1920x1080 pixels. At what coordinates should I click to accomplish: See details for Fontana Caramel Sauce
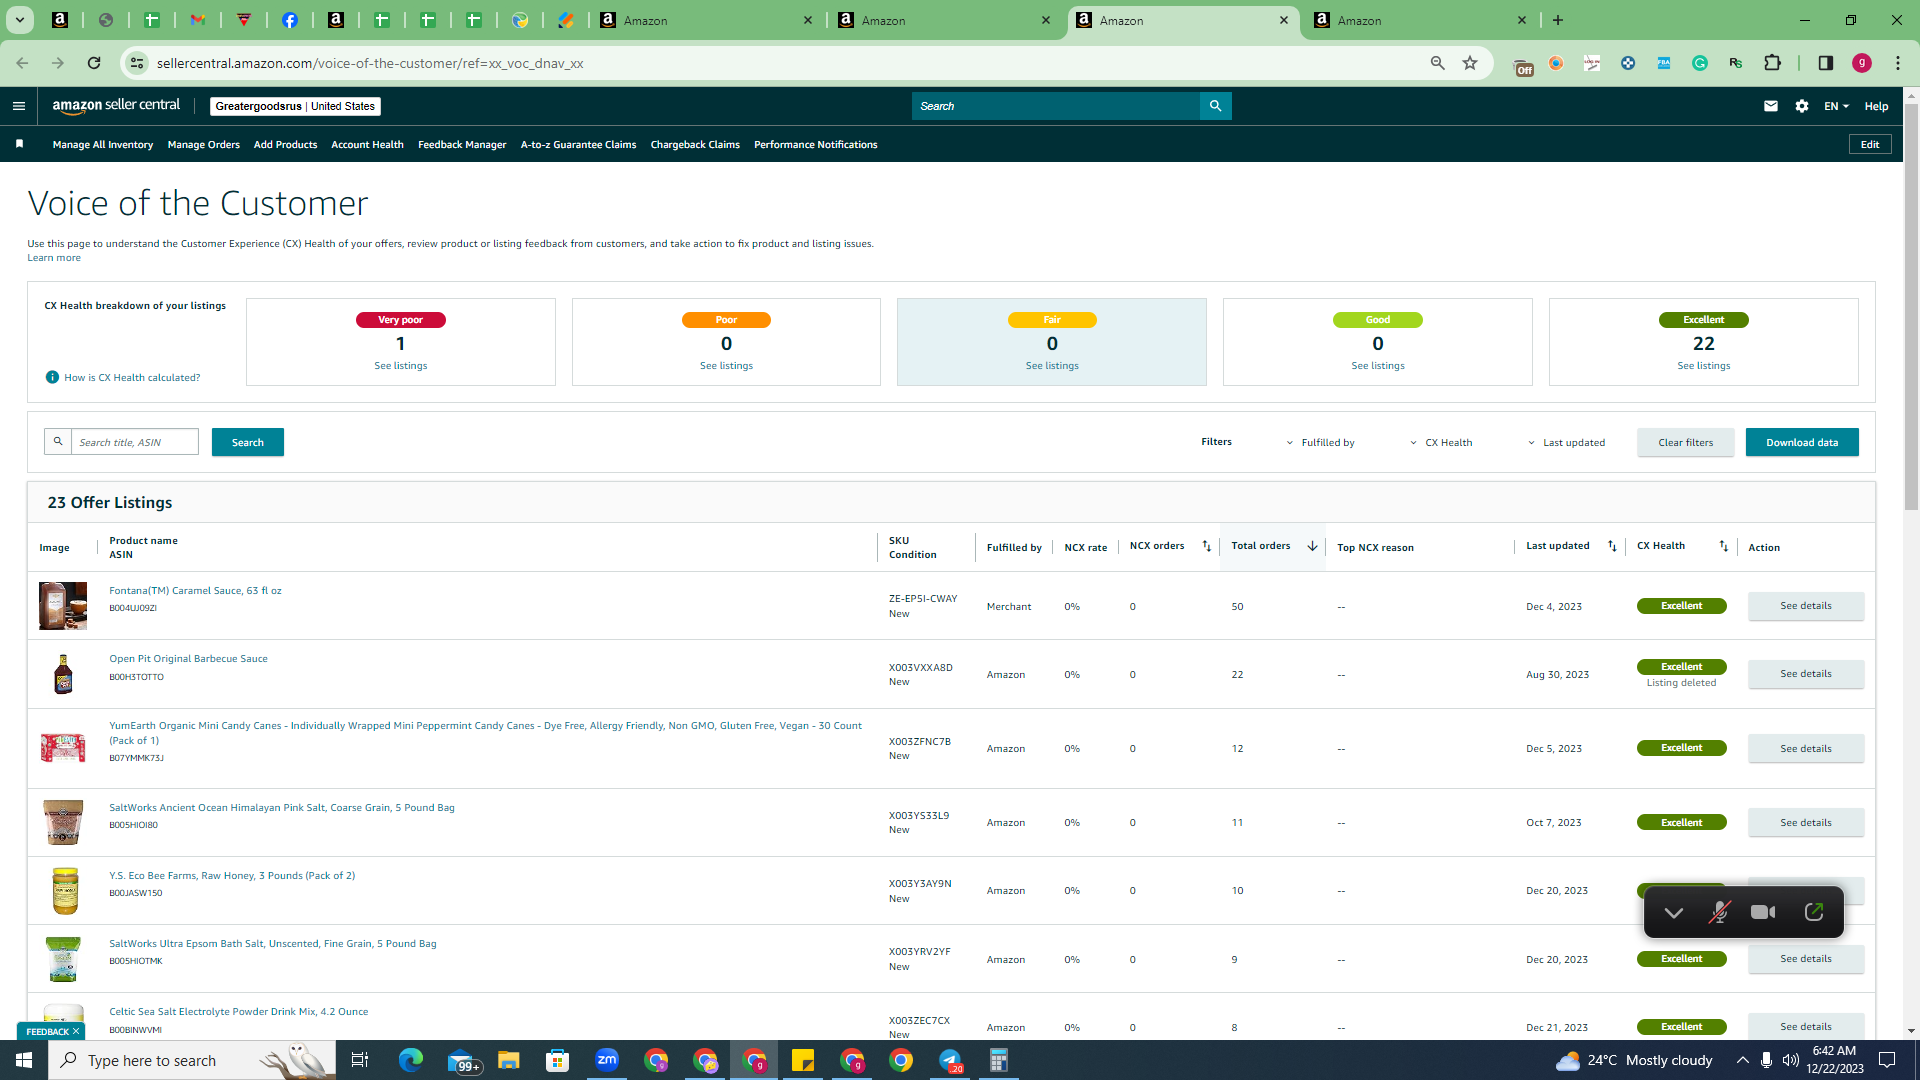click(x=1806, y=606)
